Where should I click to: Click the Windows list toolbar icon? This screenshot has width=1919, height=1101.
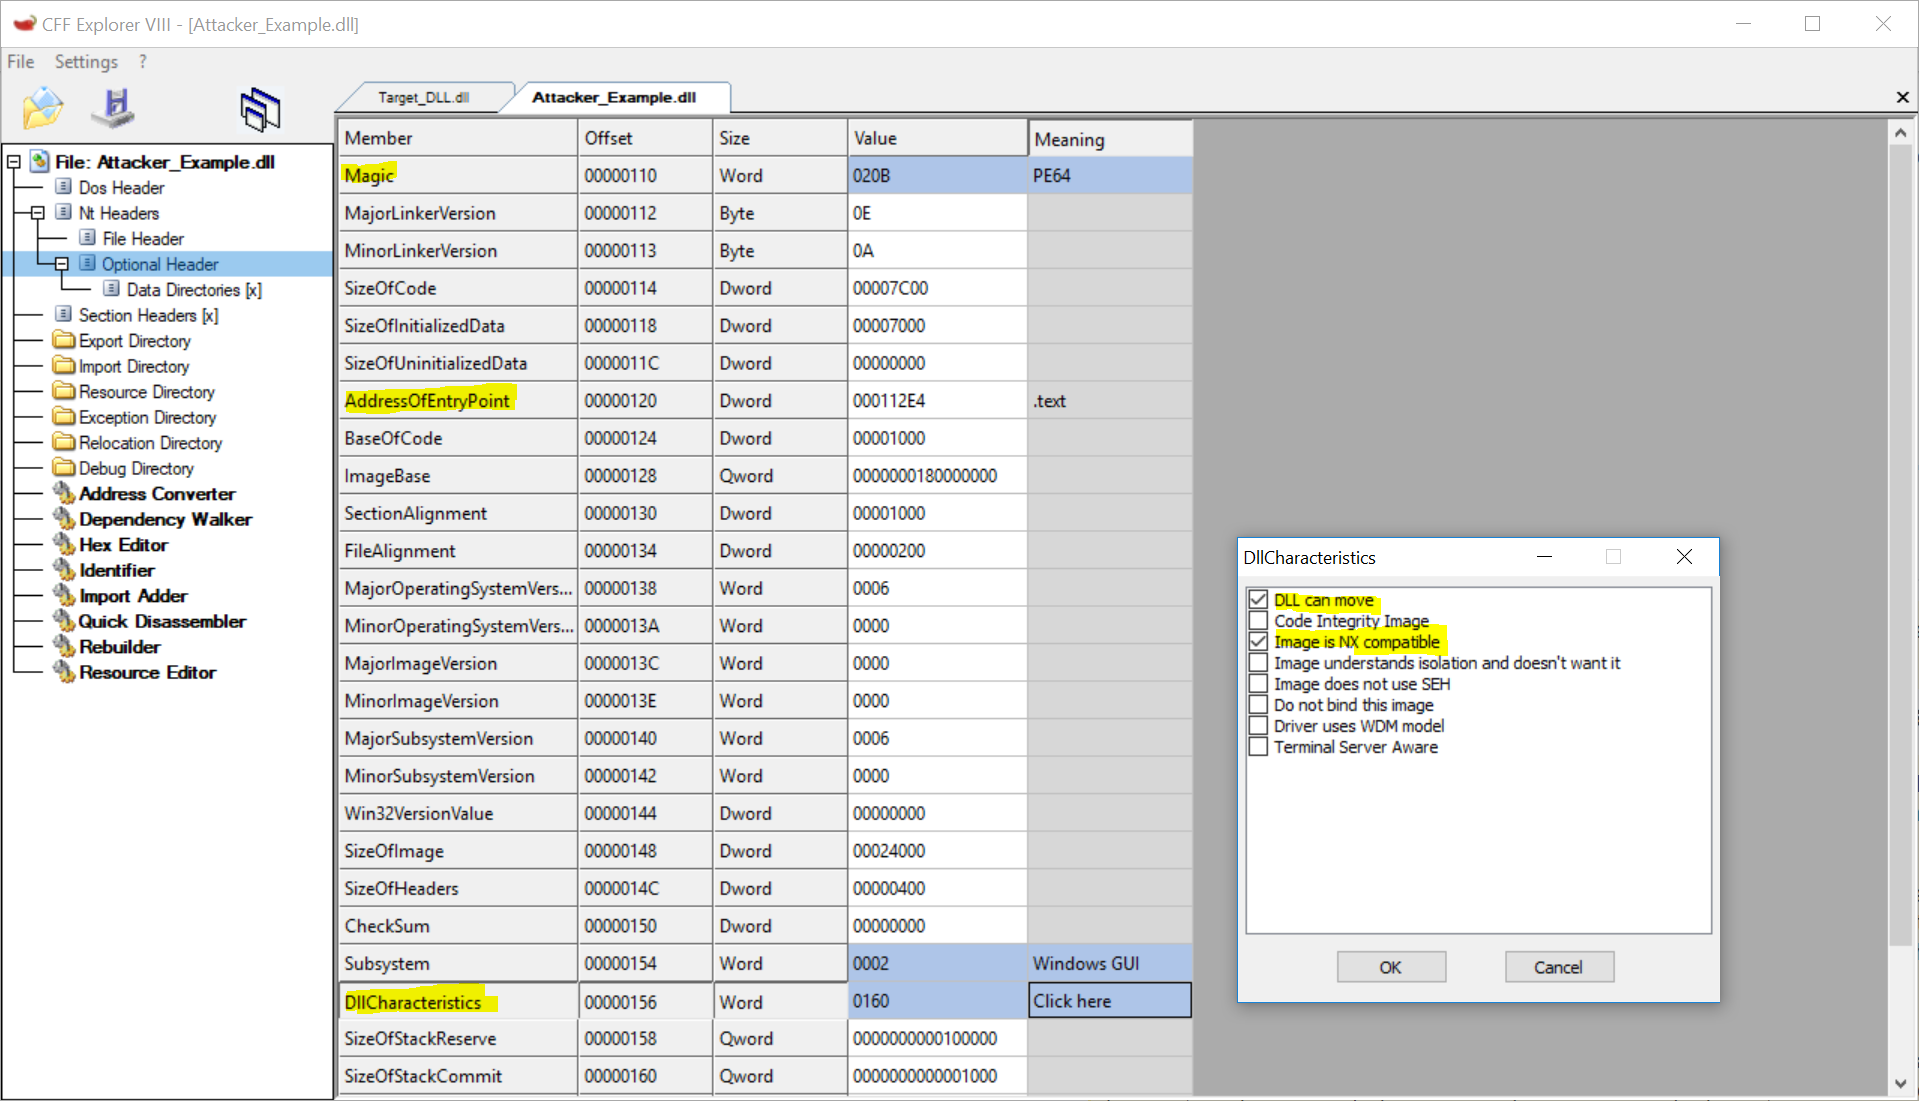coord(260,109)
